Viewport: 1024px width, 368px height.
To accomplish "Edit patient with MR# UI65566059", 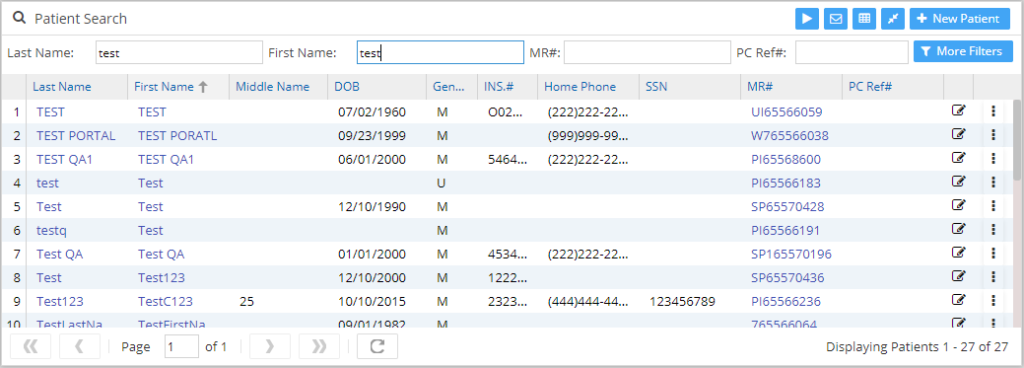I will click(958, 111).
